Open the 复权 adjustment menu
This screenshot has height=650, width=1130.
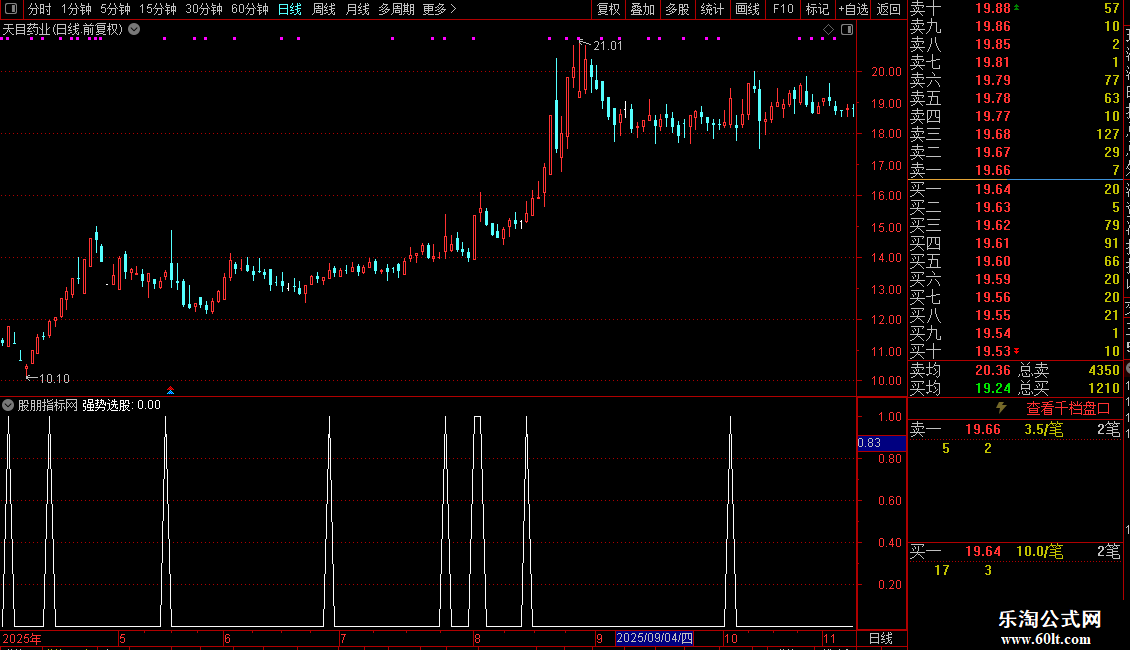pyautogui.click(x=608, y=9)
